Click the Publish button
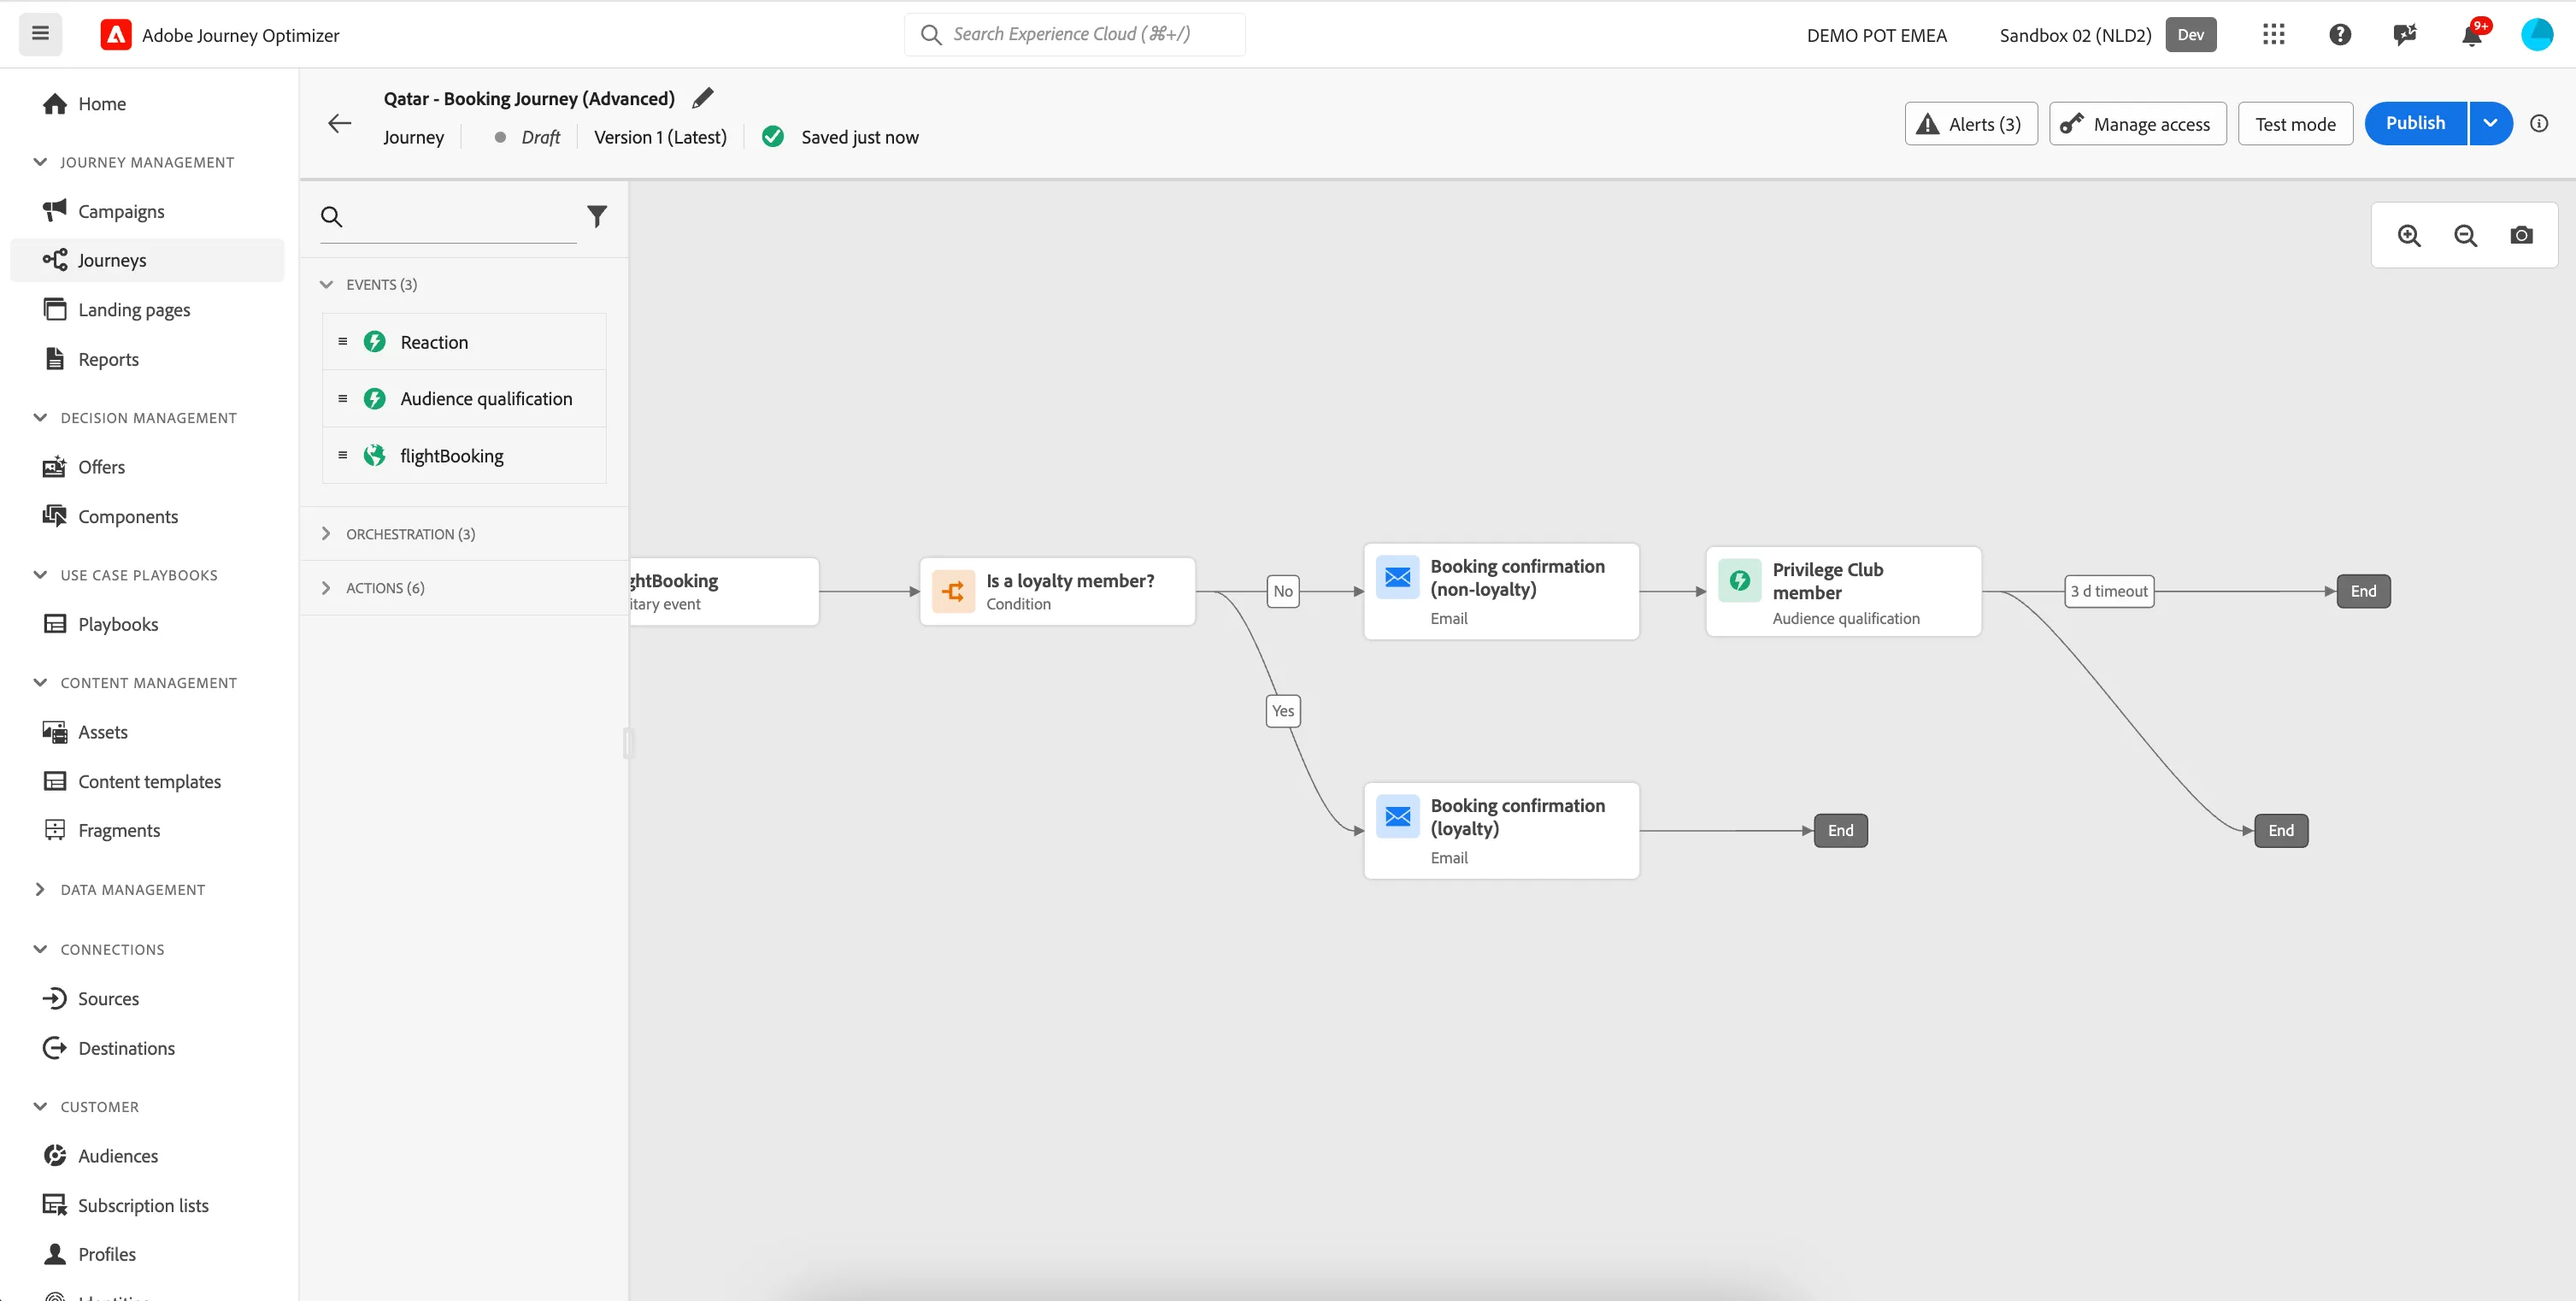2576x1301 pixels. (x=2415, y=123)
